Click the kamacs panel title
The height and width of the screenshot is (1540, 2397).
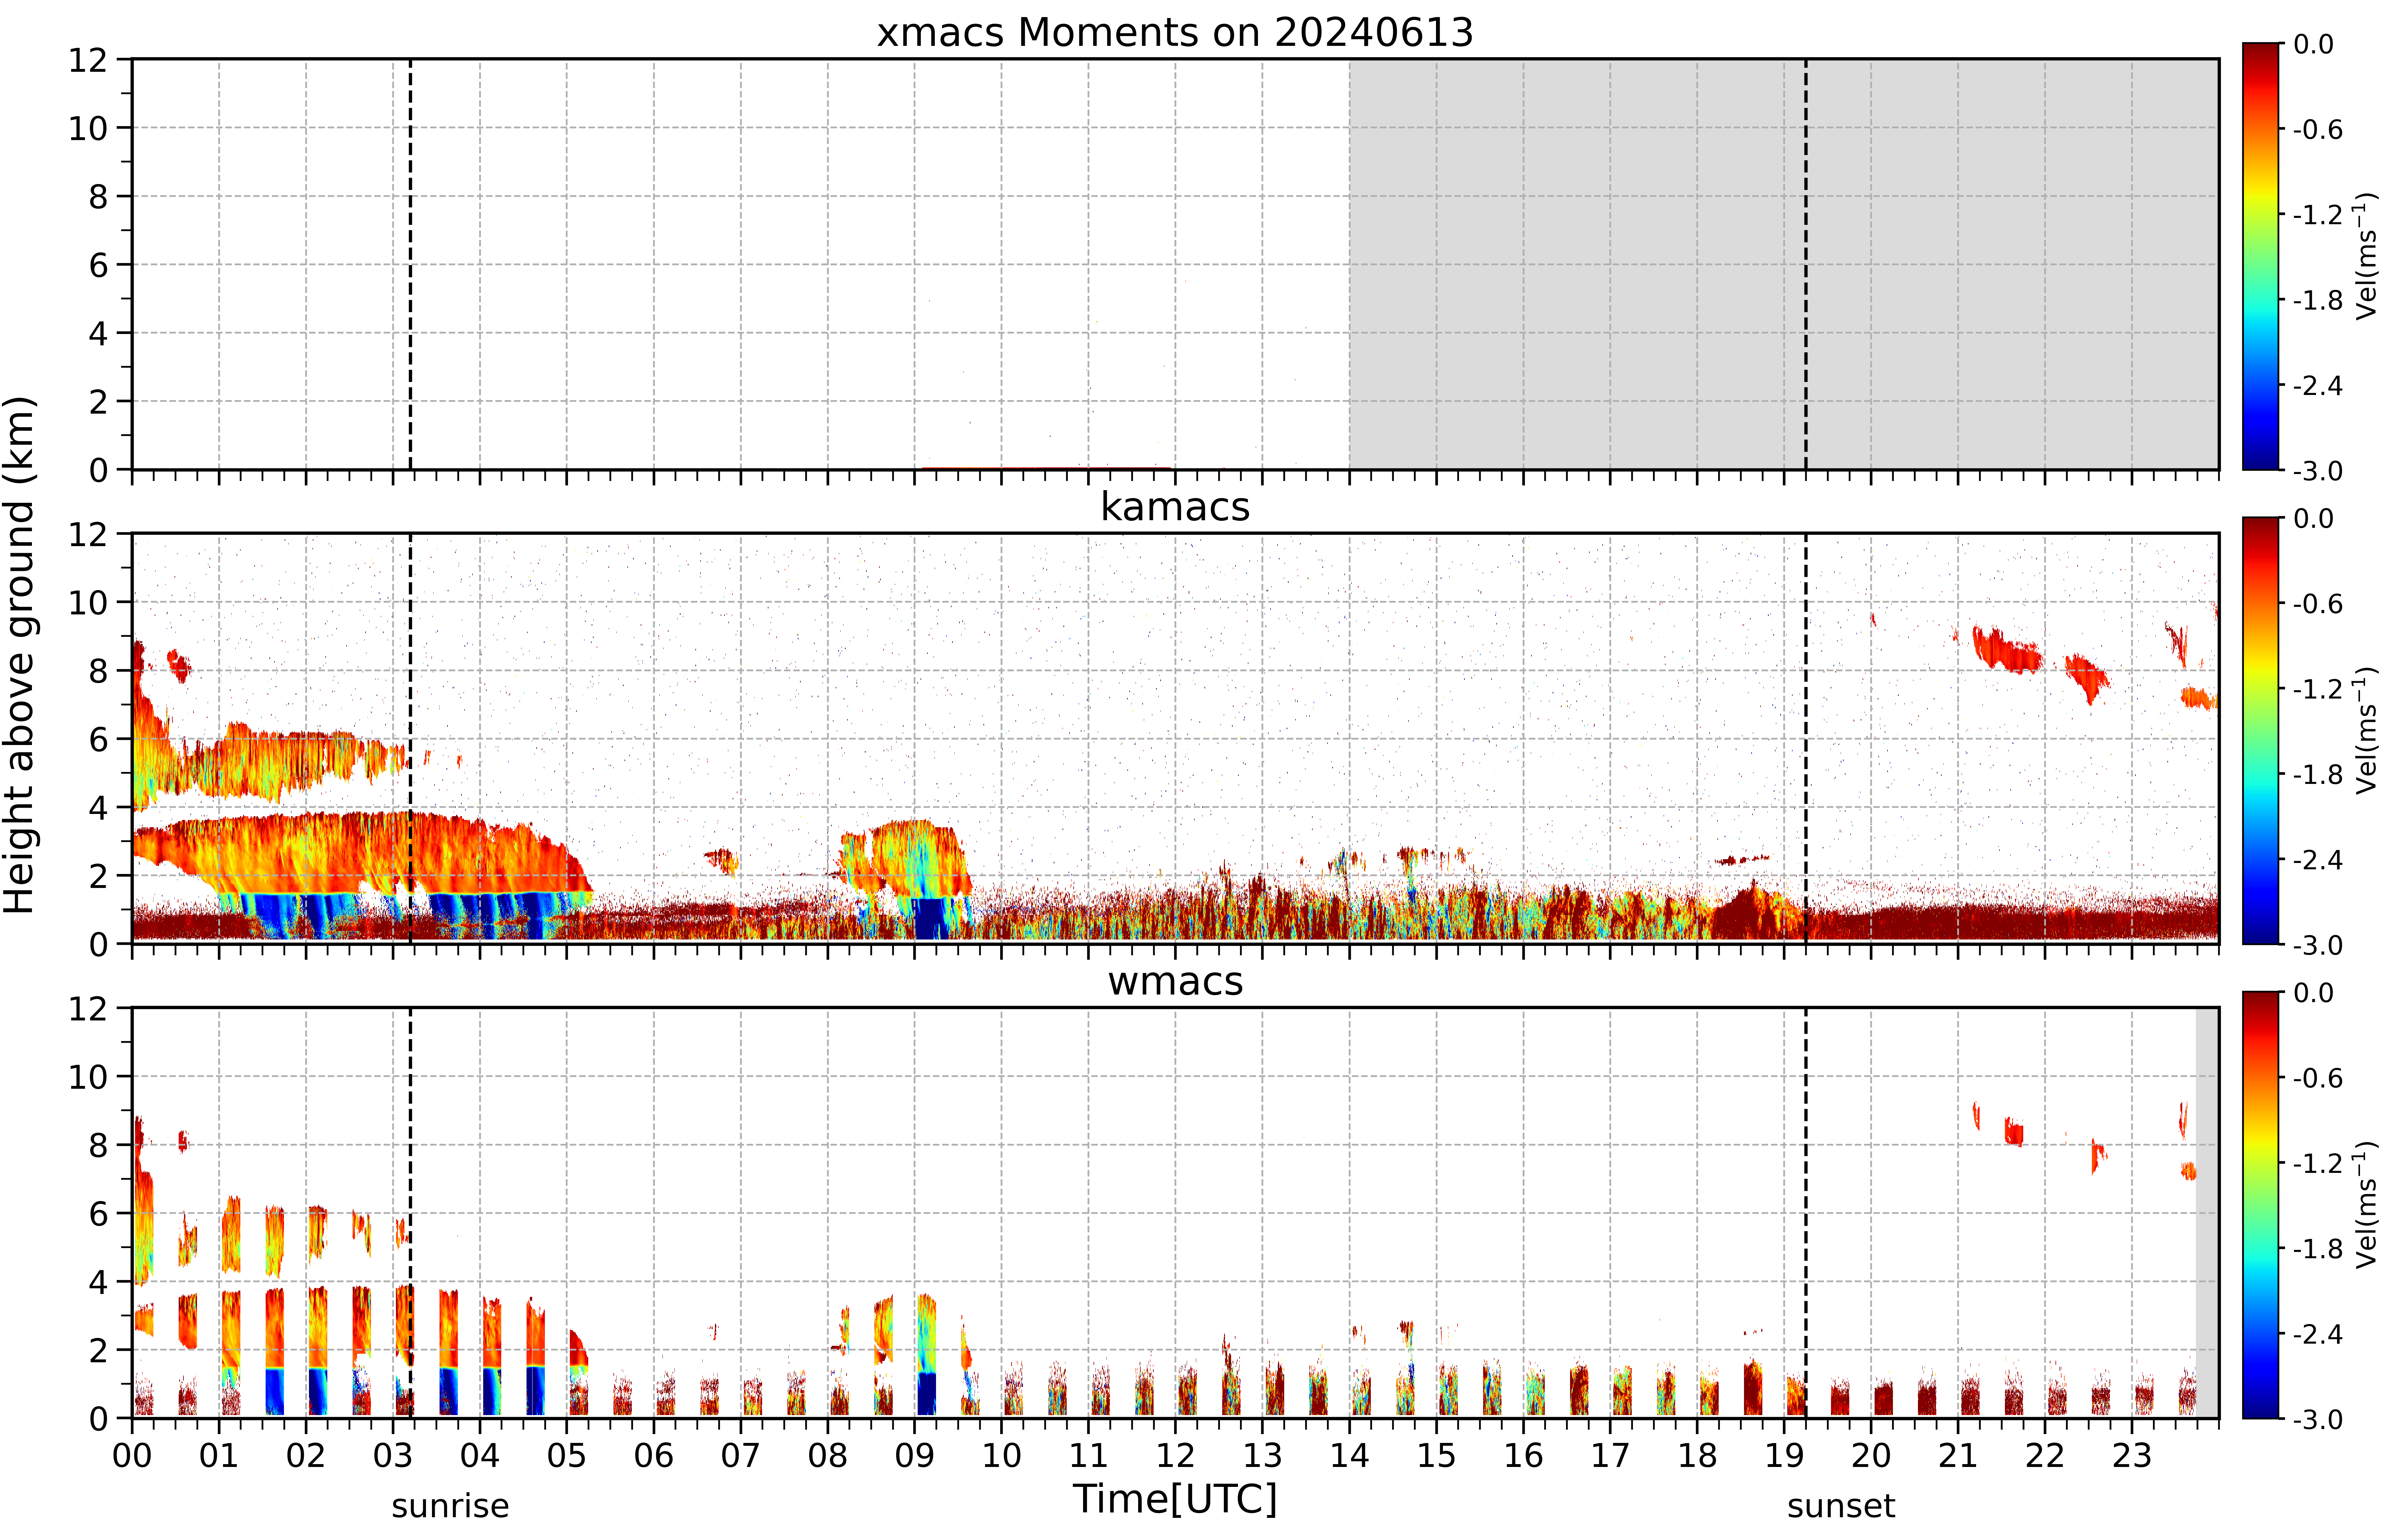pos(1175,507)
